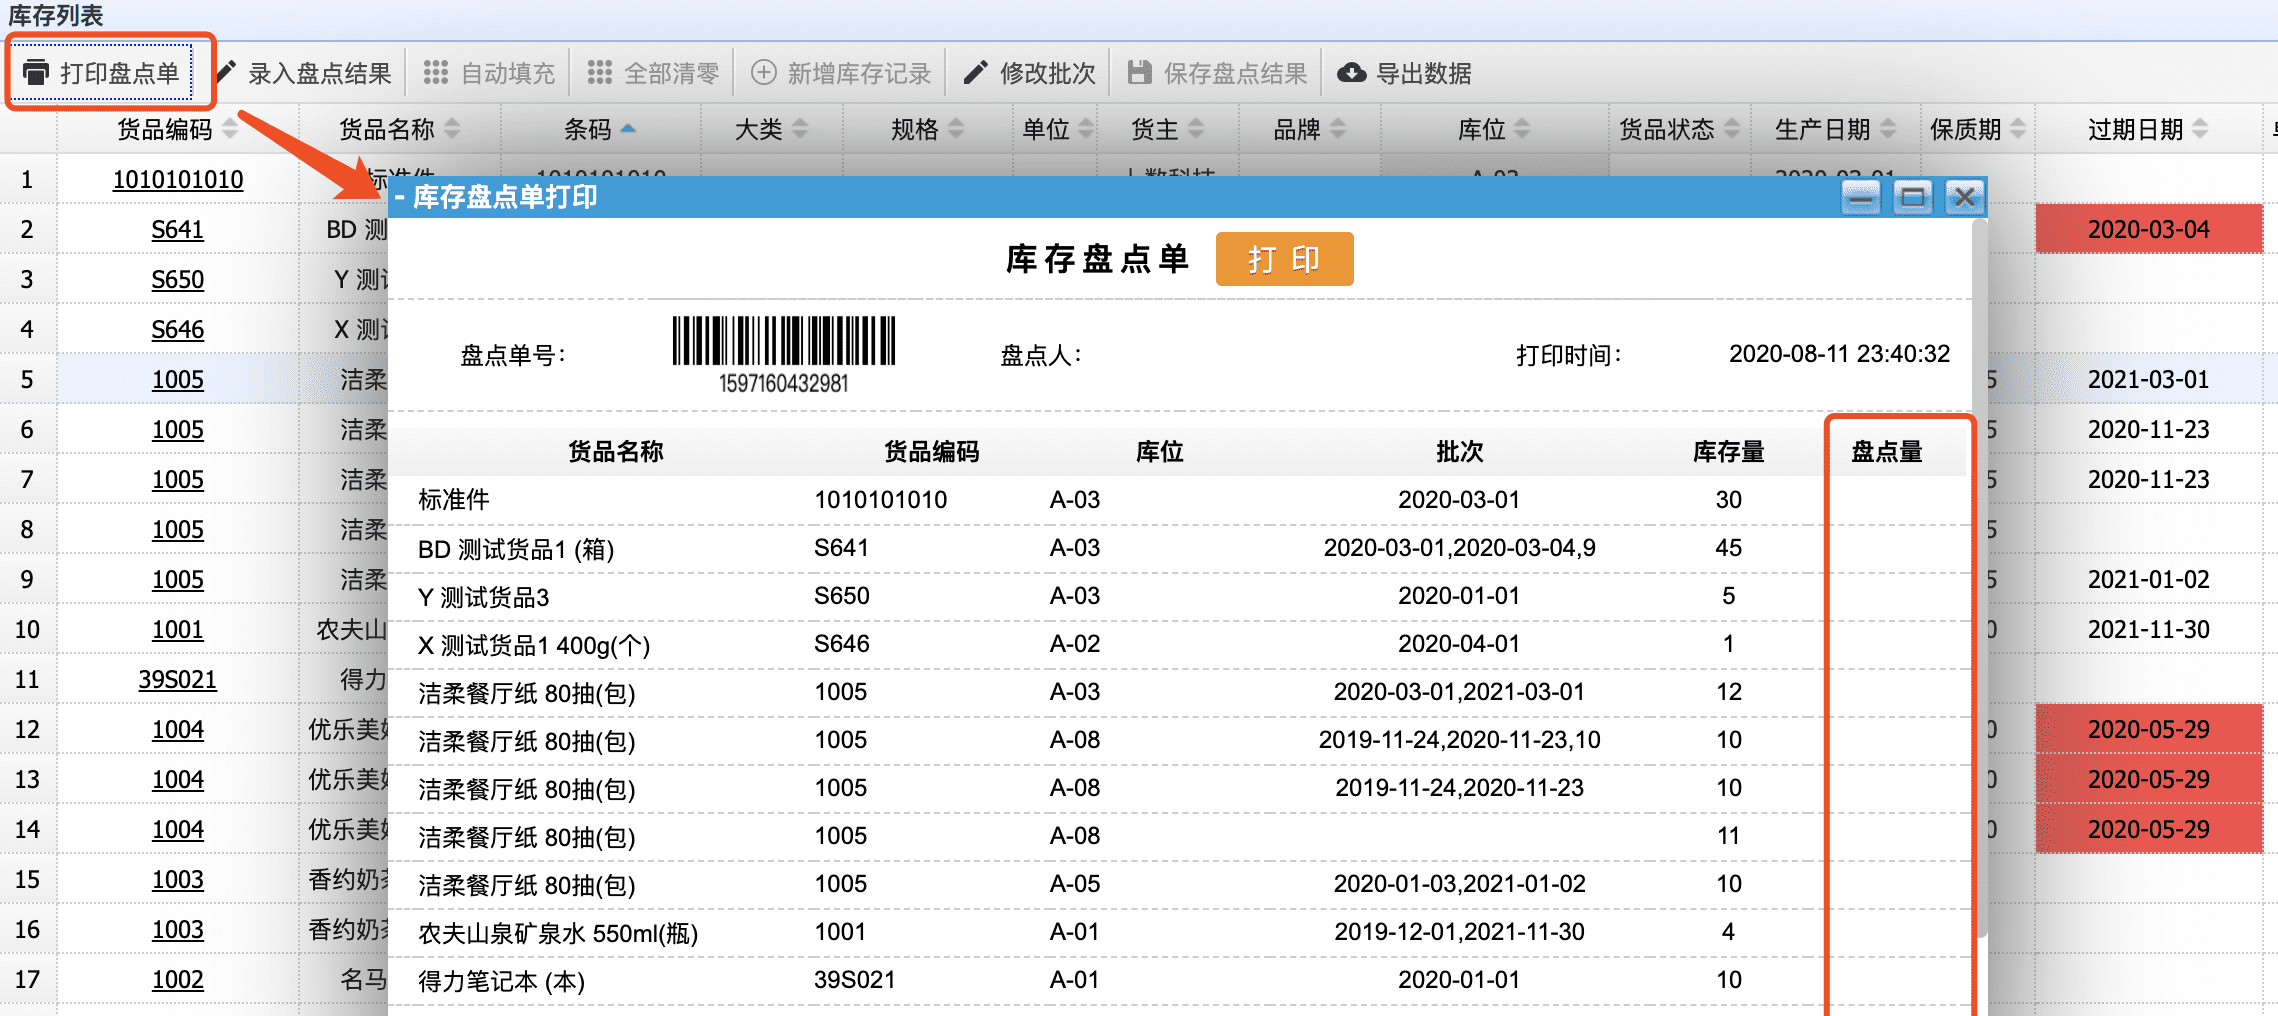The image size is (2278, 1016).
Task: Click the grid icon of 全部清零
Action: click(x=600, y=72)
